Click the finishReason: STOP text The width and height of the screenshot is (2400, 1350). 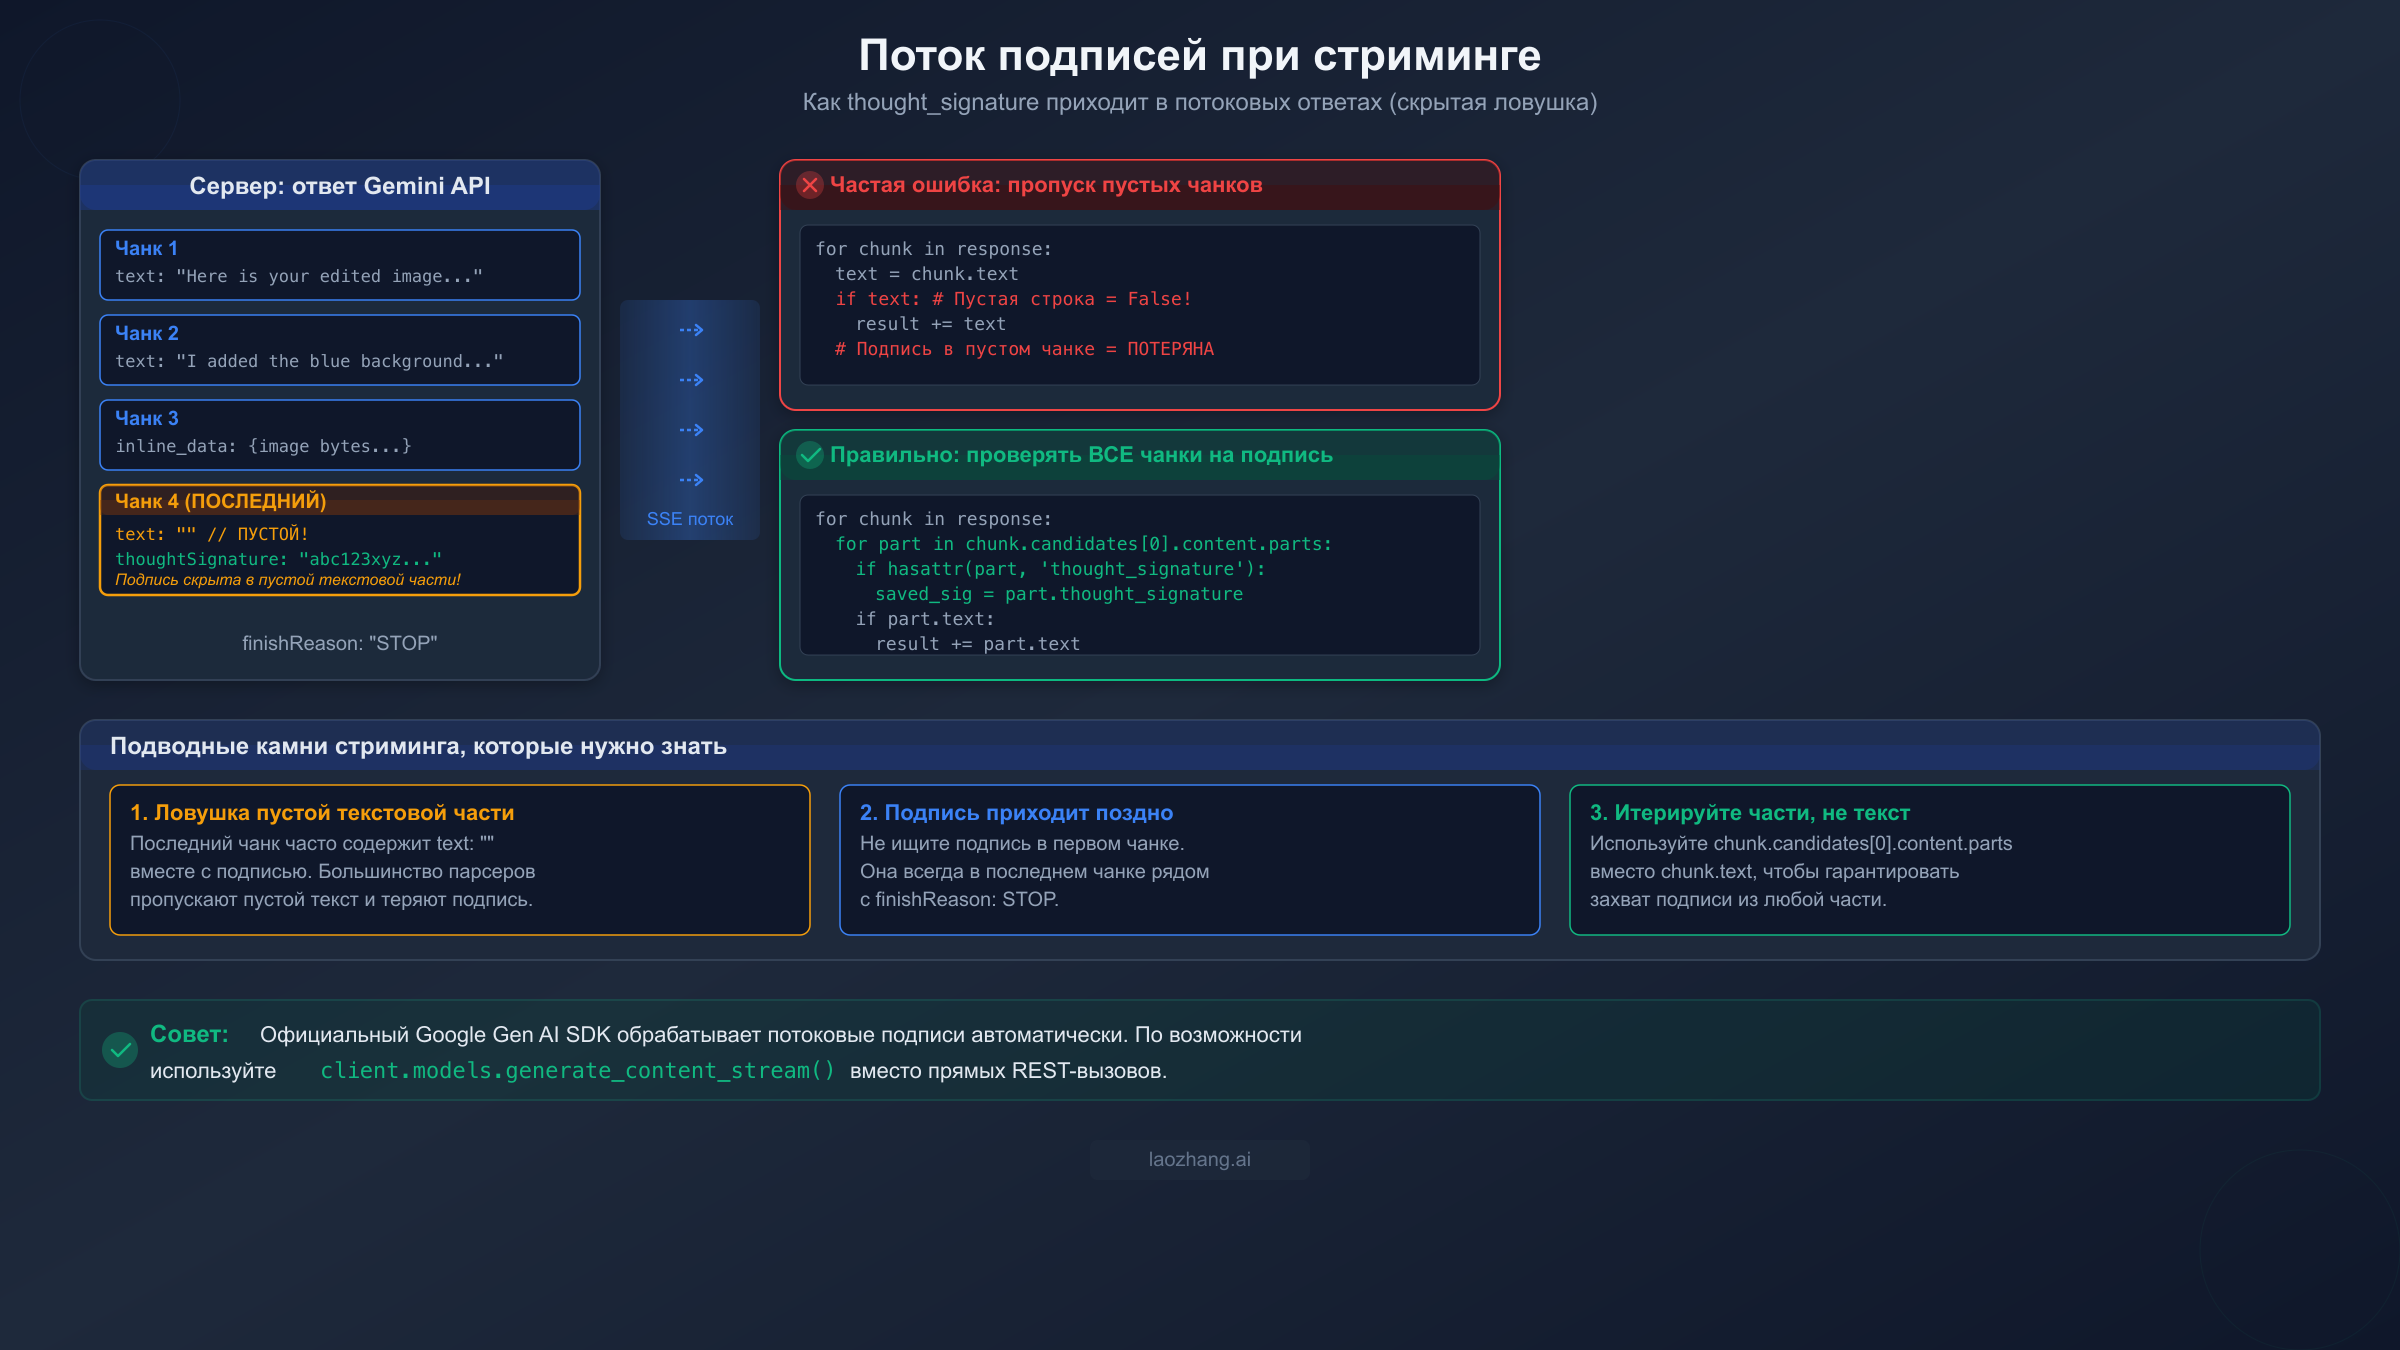340,643
